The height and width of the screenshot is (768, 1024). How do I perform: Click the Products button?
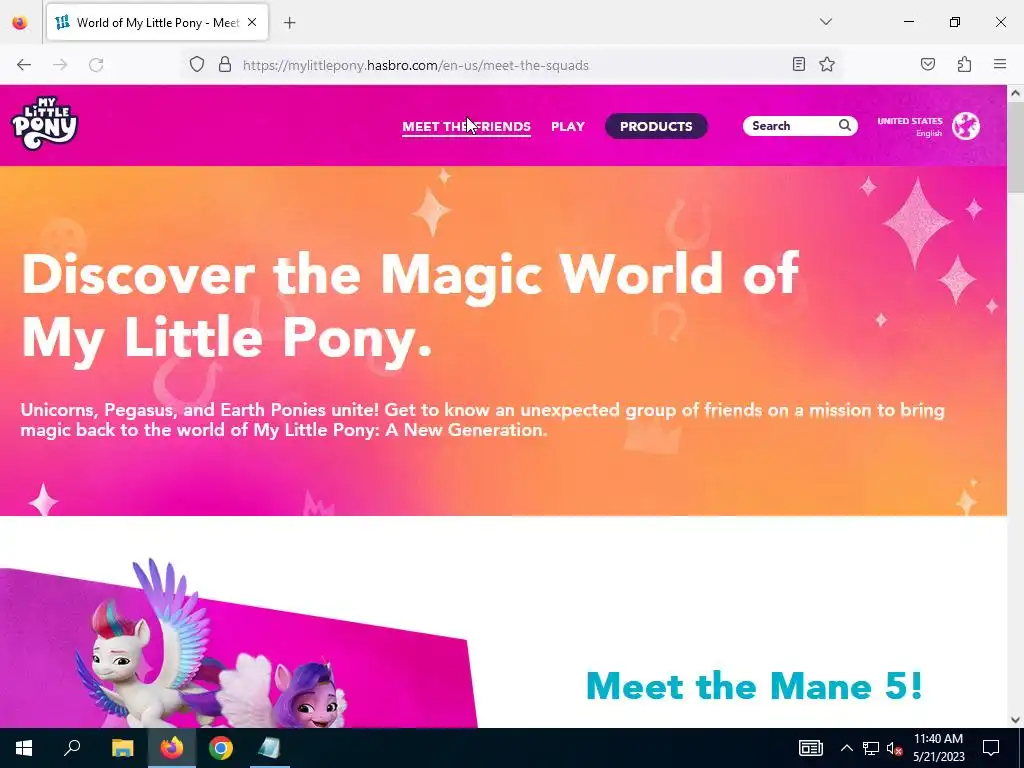pos(656,126)
